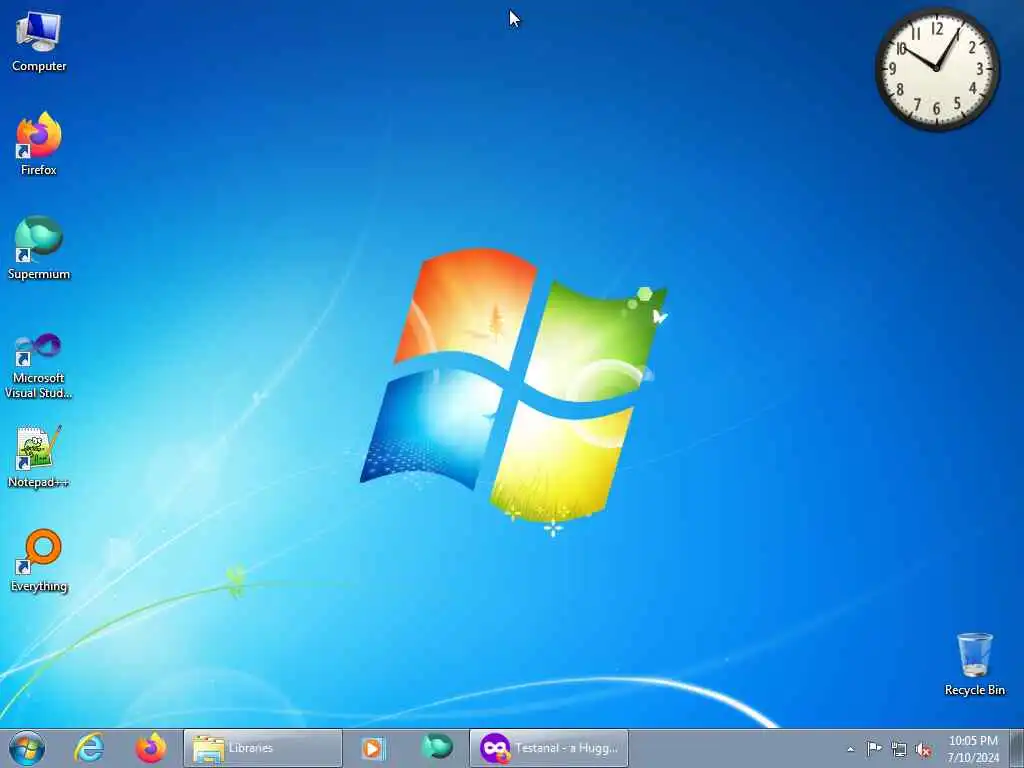Image resolution: width=1024 pixels, height=768 pixels.
Task: Select the Everything search shortcut
Action: tap(39, 560)
